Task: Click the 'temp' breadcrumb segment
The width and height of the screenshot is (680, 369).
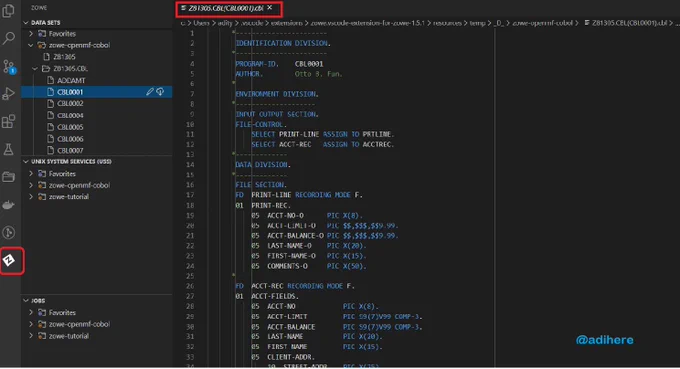Action: pos(477,23)
